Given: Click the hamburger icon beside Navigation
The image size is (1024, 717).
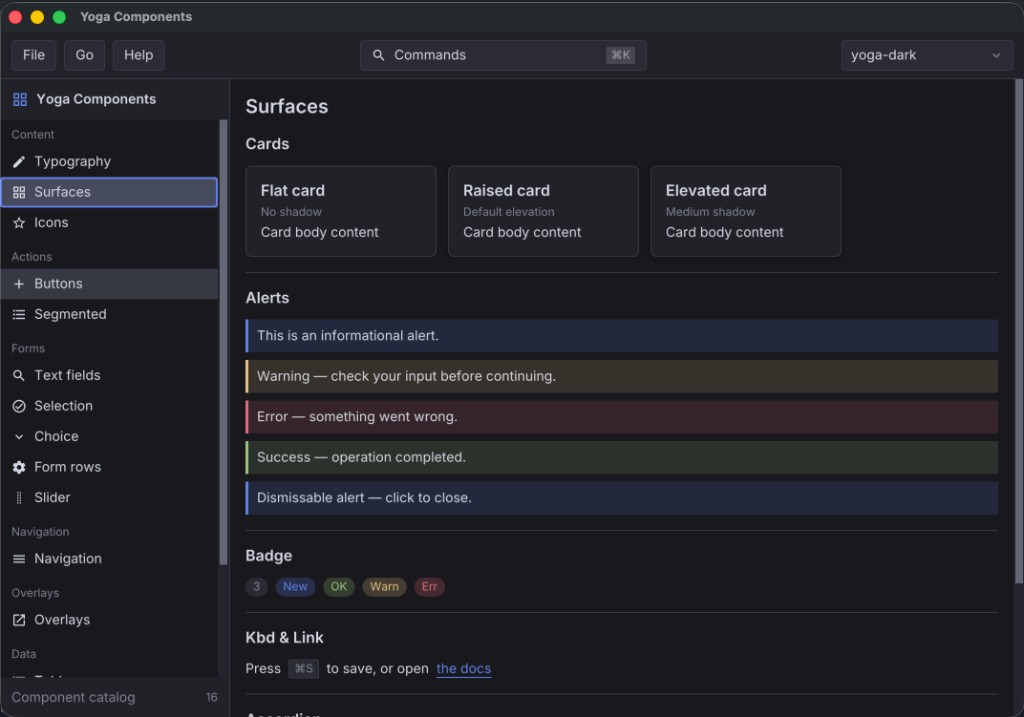Looking at the screenshot, I should 19,559.
